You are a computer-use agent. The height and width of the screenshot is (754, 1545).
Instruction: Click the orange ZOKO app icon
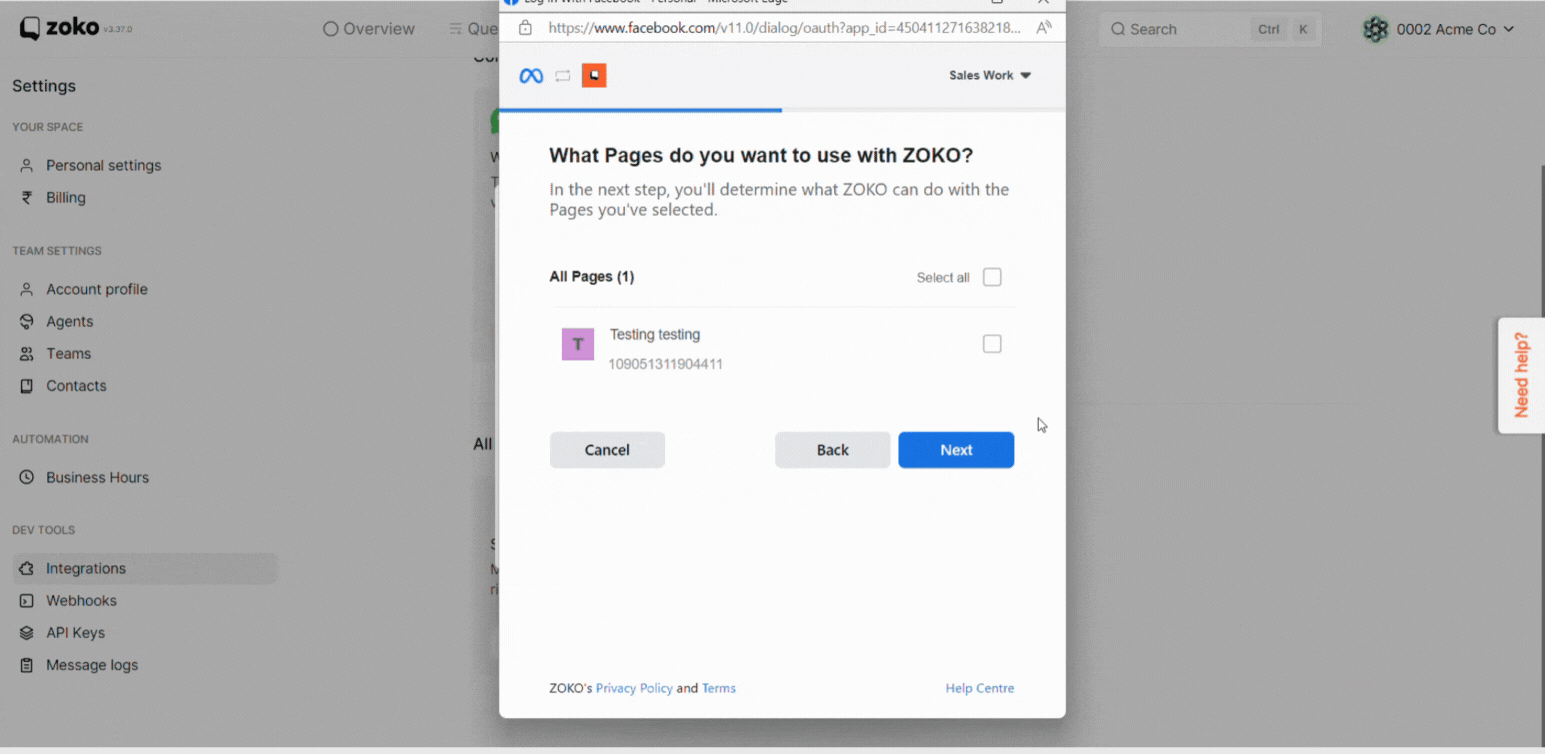594,76
